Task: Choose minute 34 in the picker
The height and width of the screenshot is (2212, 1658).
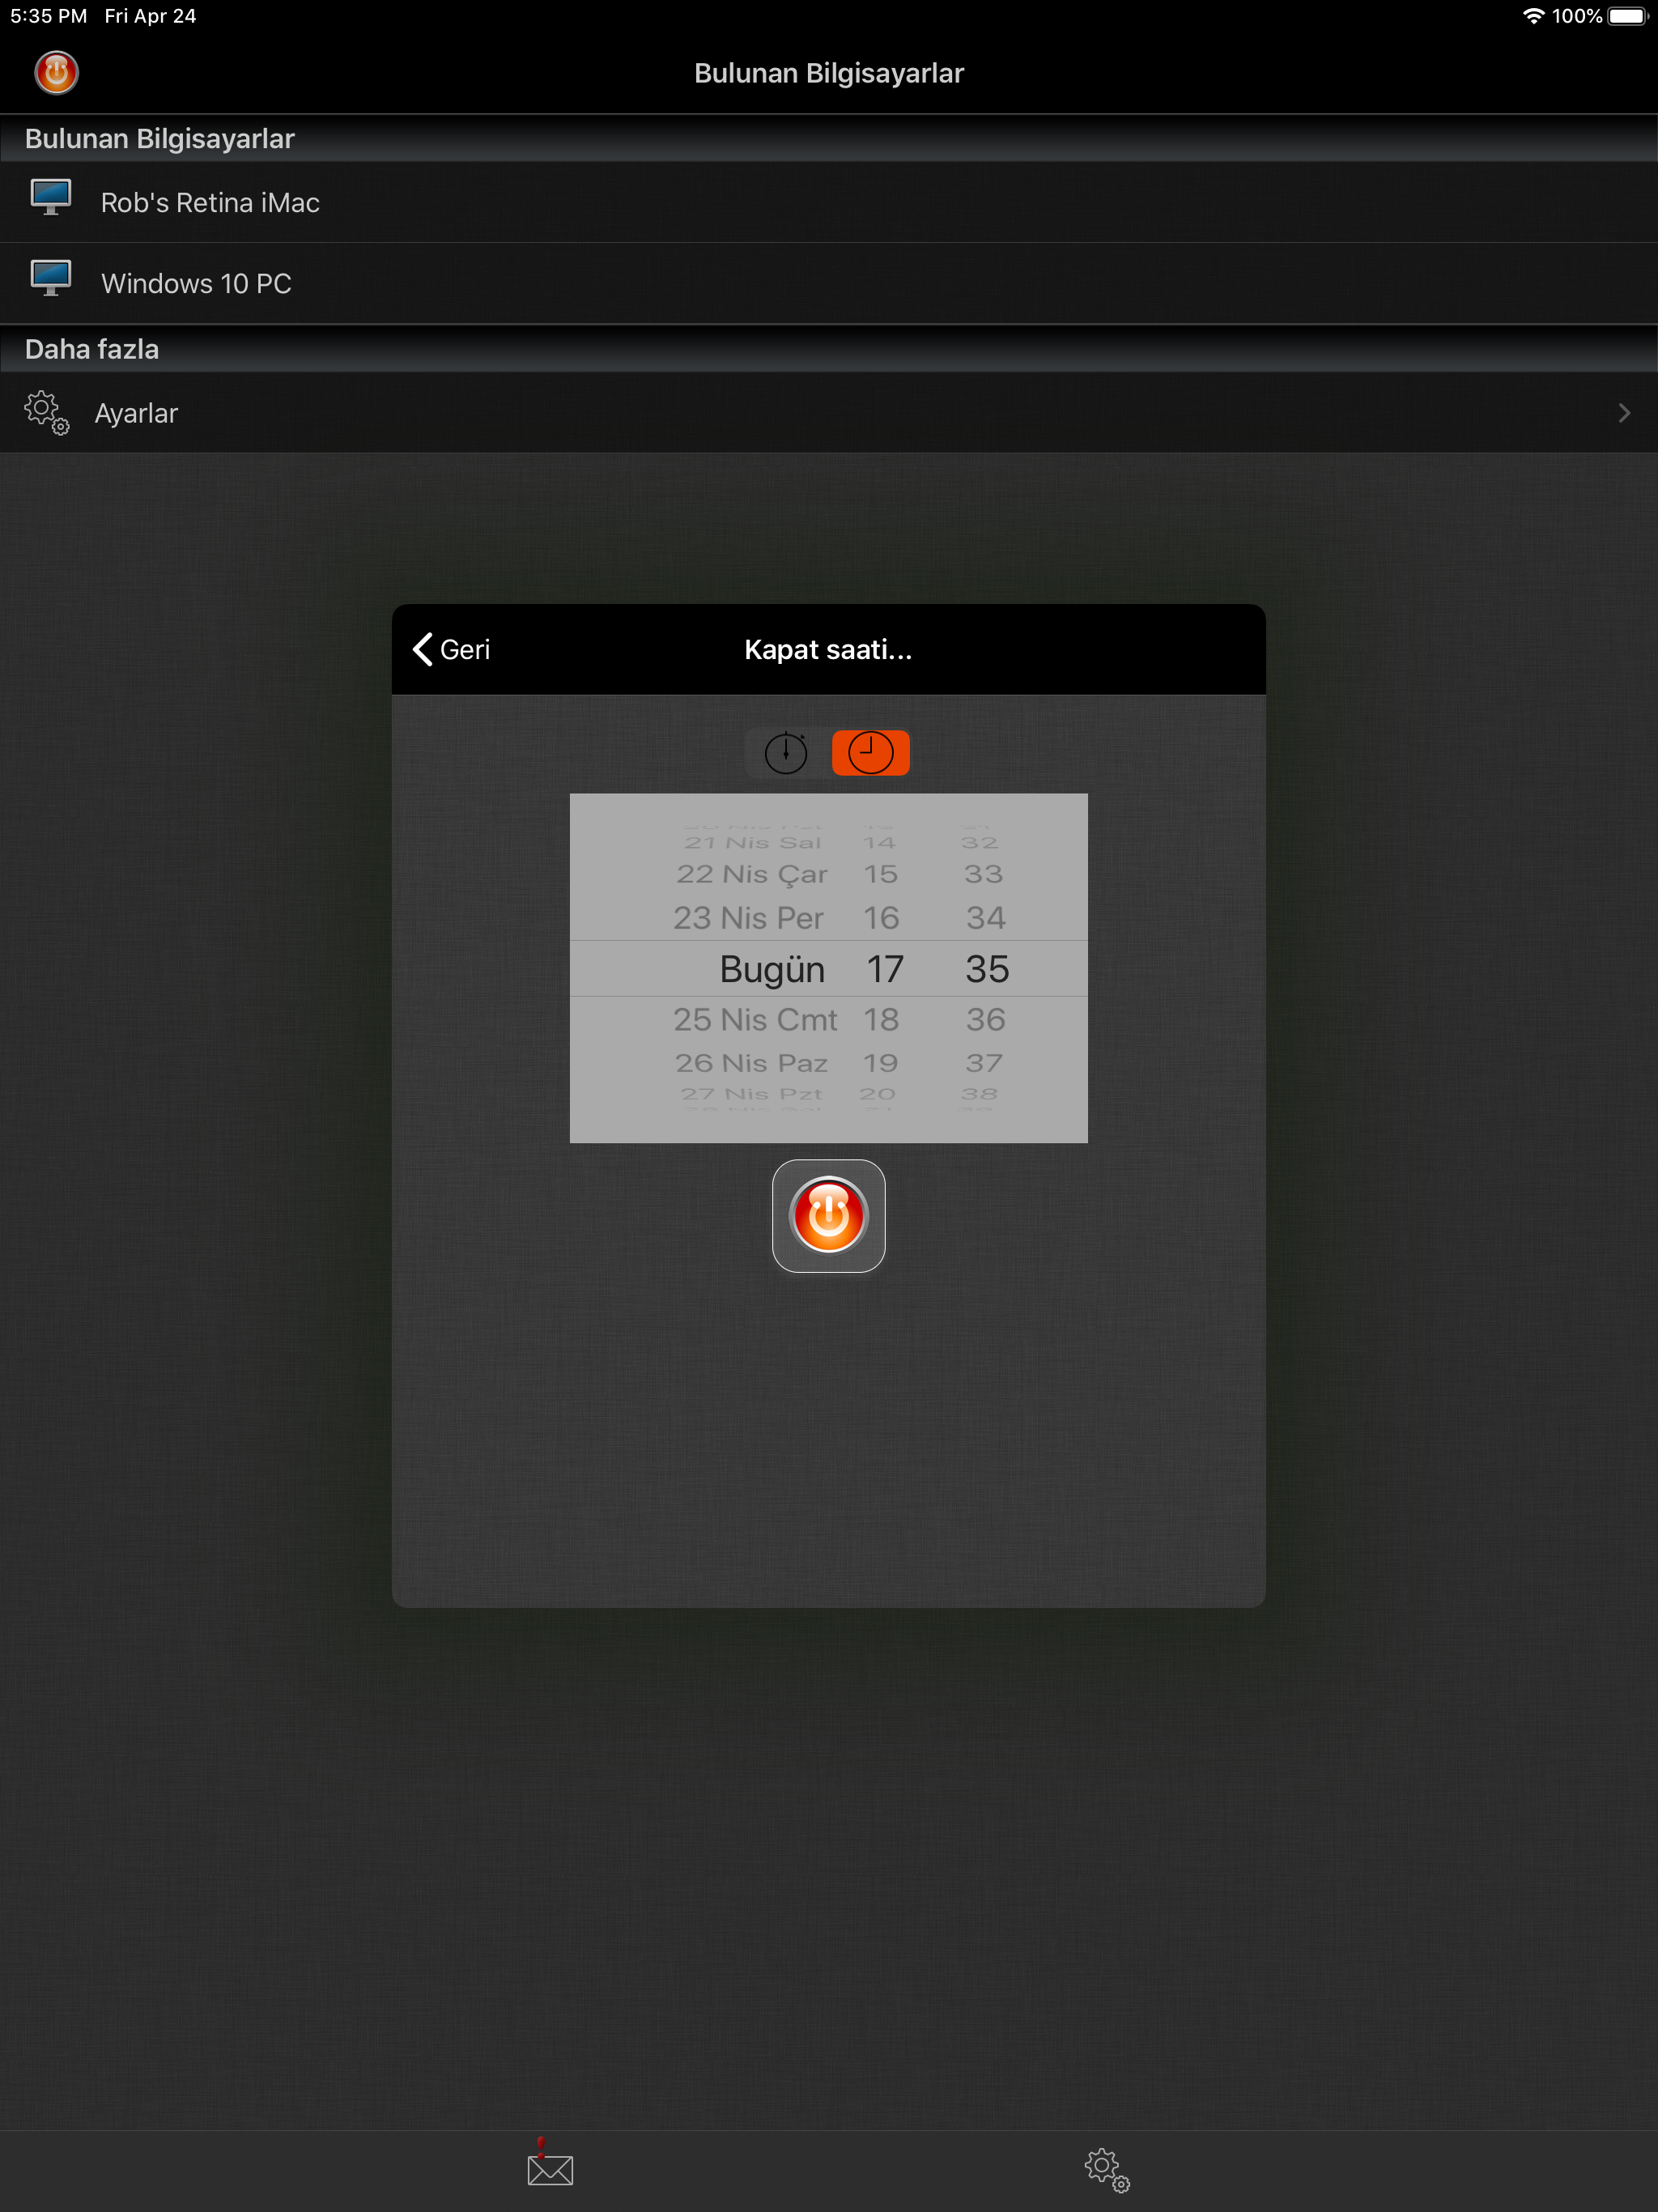Action: pyautogui.click(x=985, y=917)
